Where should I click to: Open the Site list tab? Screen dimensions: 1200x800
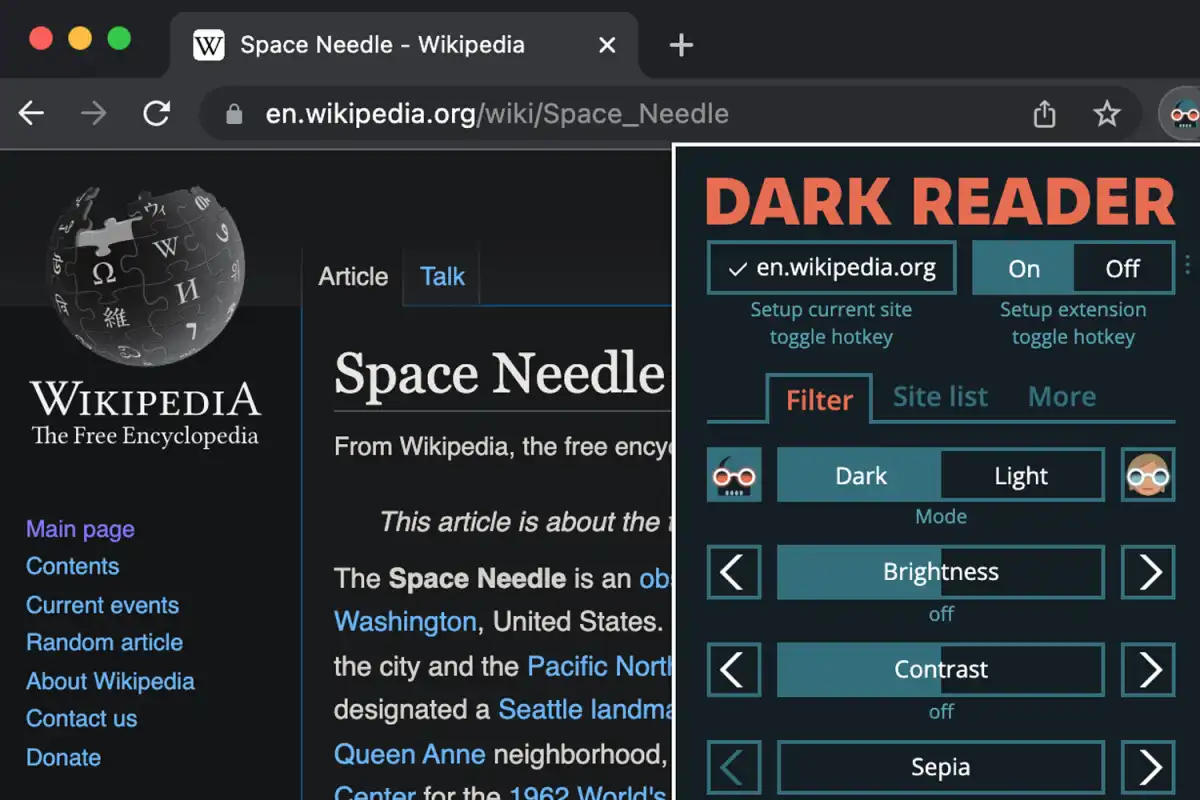tap(940, 397)
